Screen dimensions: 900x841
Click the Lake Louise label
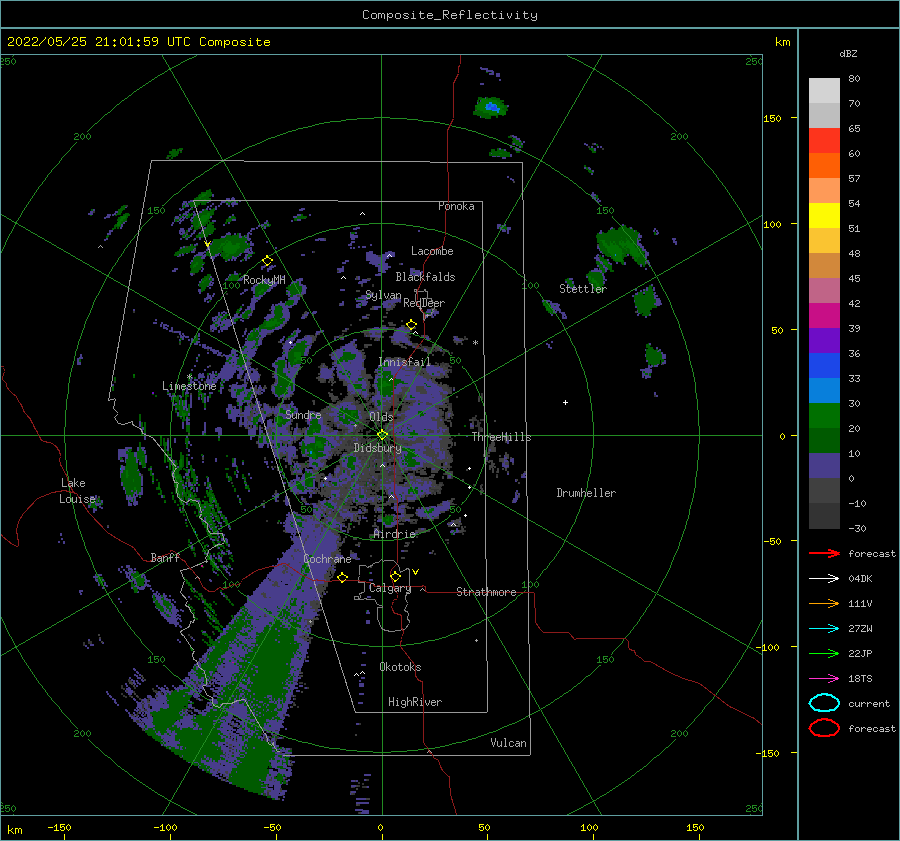(77, 491)
